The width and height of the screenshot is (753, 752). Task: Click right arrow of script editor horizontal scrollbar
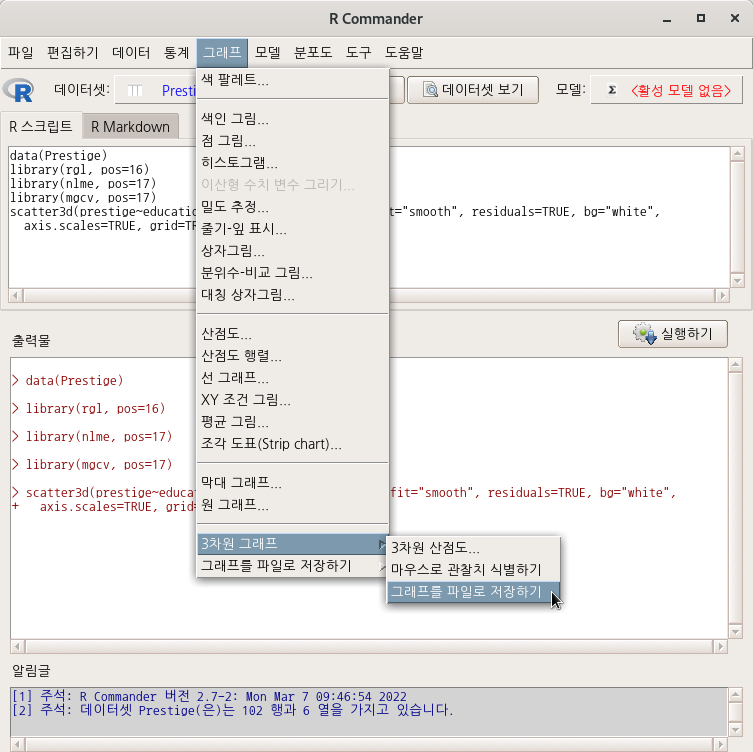pyautogui.click(x=722, y=295)
